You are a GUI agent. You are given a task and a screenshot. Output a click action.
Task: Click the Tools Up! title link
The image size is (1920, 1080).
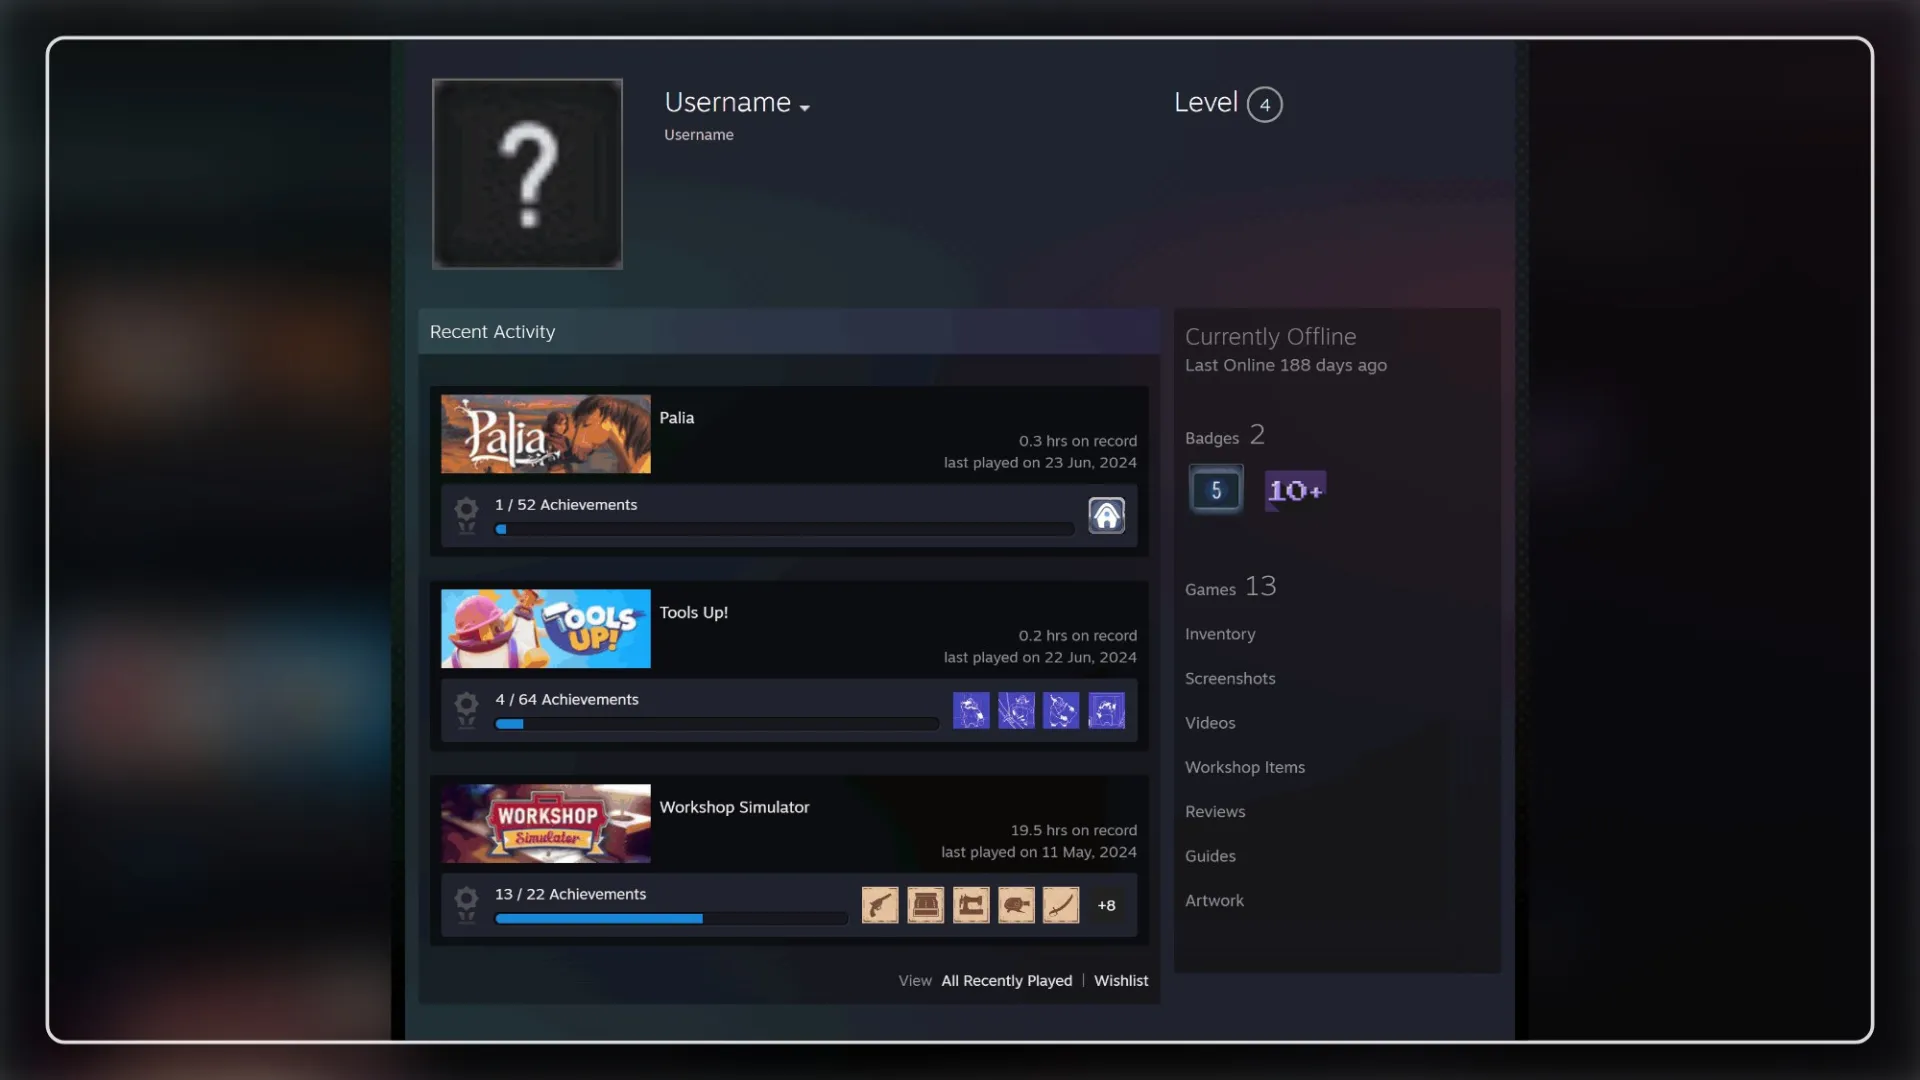pos(694,613)
